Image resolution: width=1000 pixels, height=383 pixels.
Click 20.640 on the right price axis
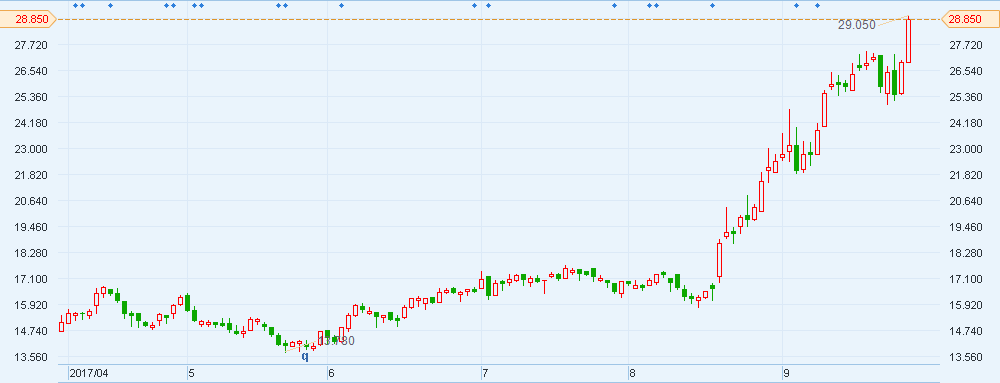point(967,201)
